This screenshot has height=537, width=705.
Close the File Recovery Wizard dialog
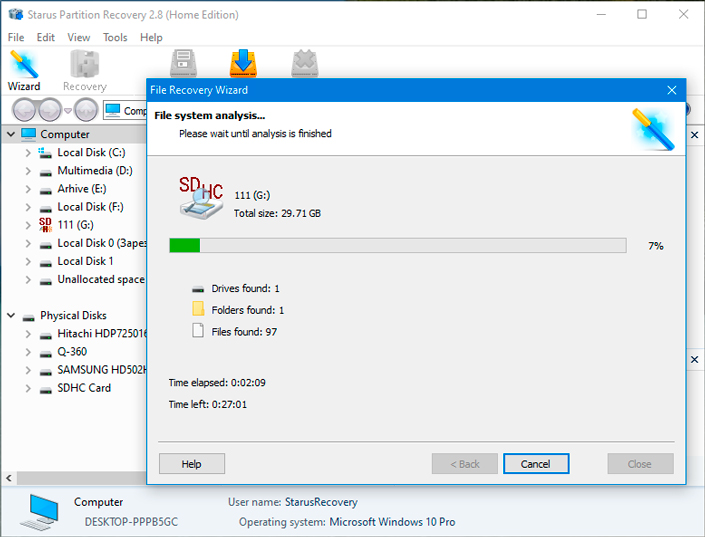pyautogui.click(x=672, y=90)
